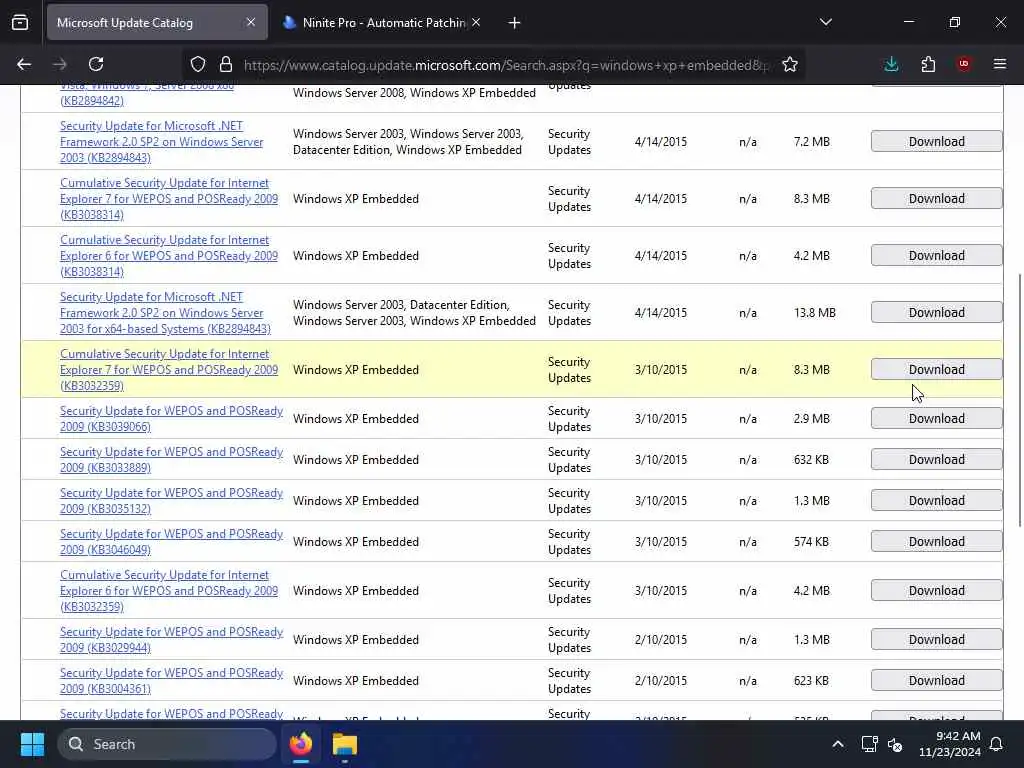1024x768 pixels.
Task: Open Firefox View tab list icon
Action: click(x=20, y=23)
